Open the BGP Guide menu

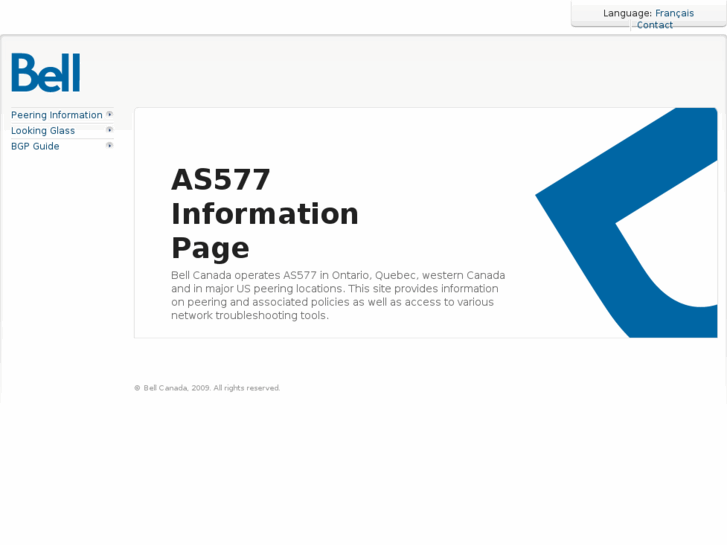tap(35, 146)
